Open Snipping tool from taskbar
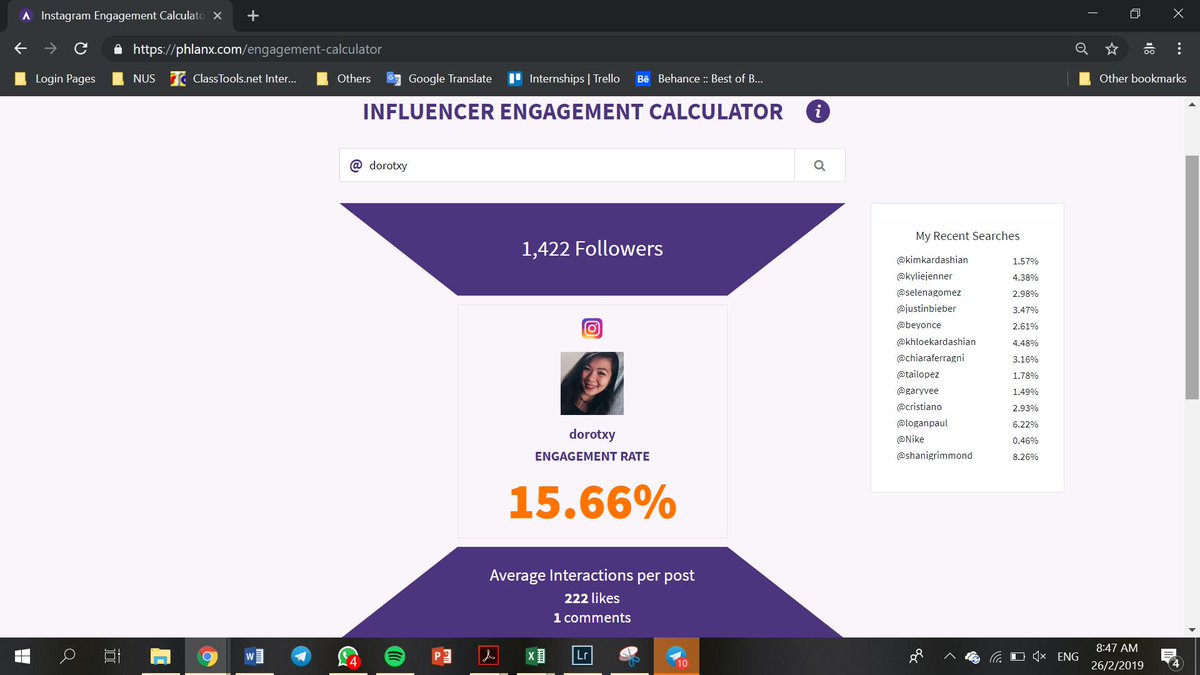The width and height of the screenshot is (1200, 675). [x=629, y=656]
